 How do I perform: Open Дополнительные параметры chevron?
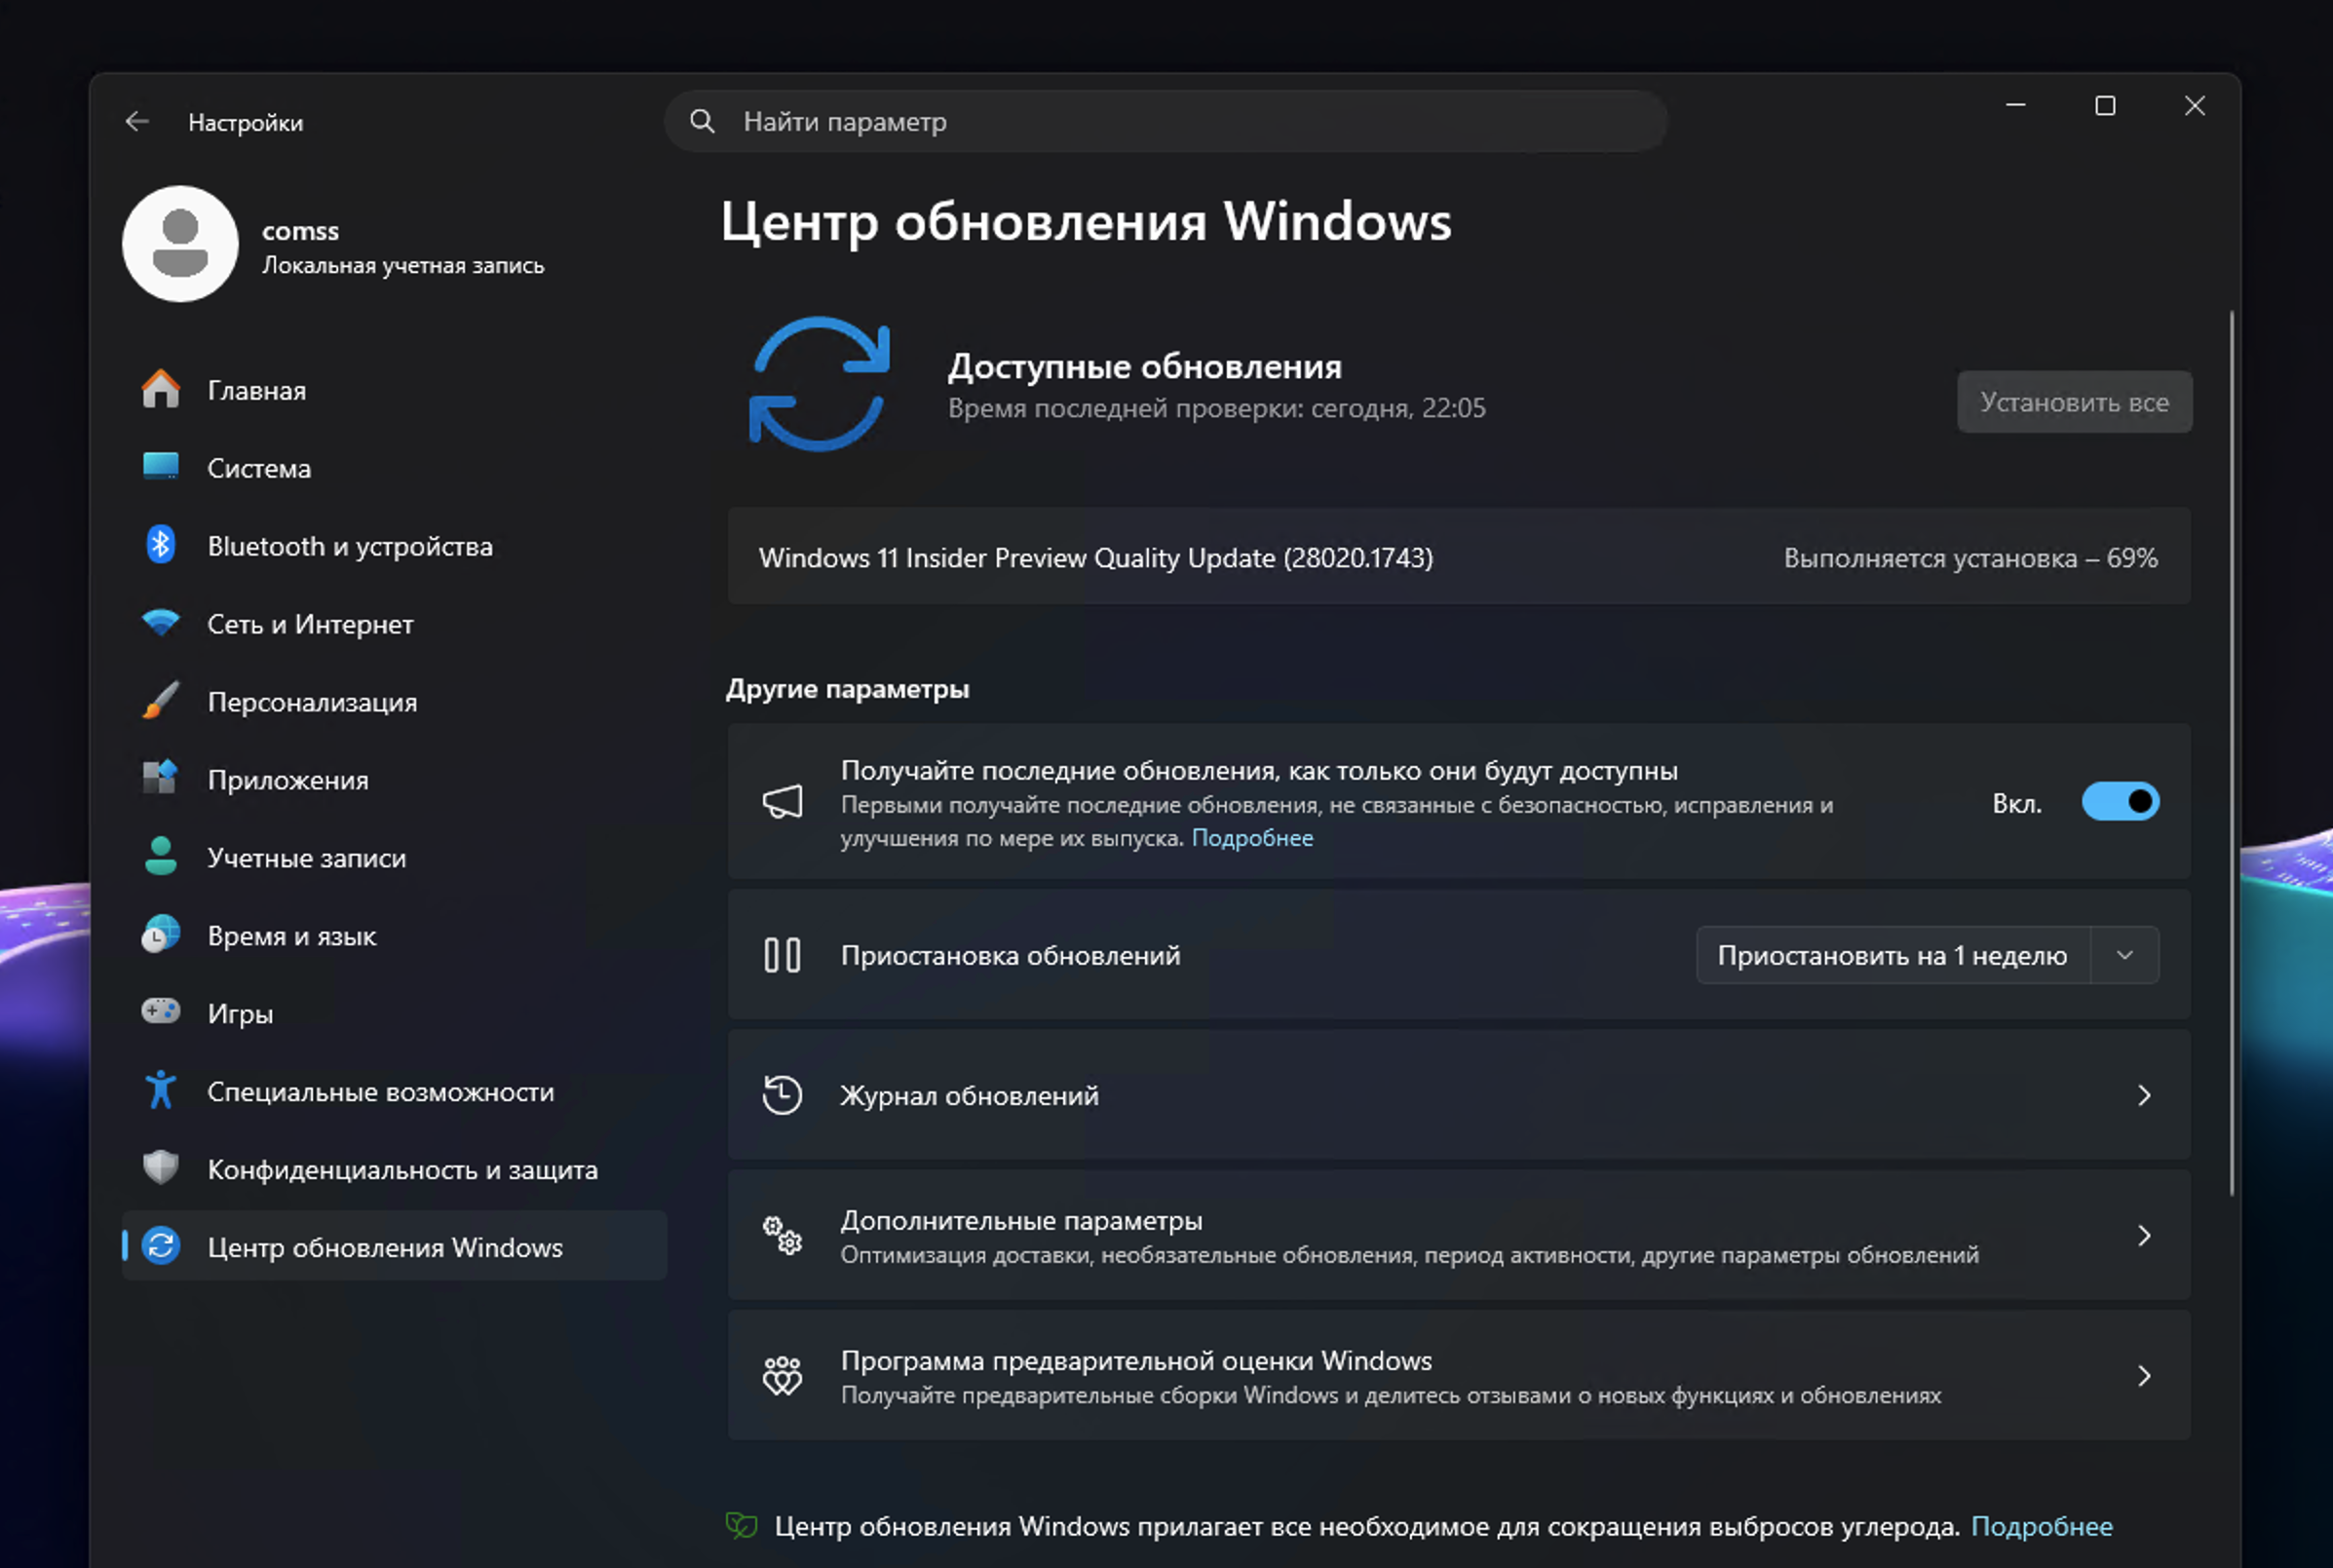click(x=2144, y=1235)
